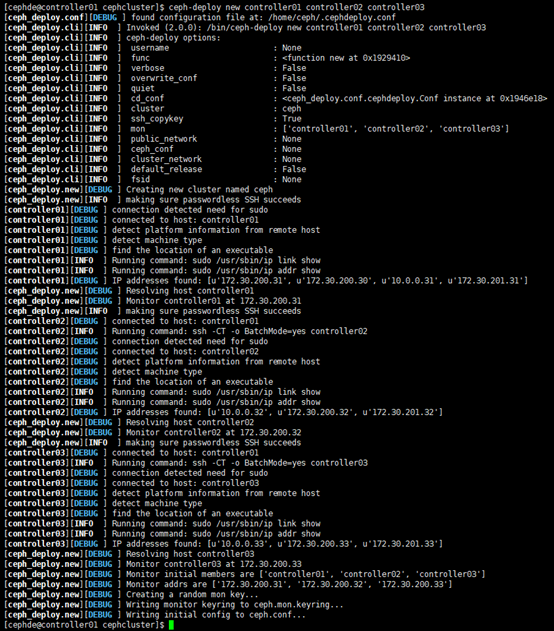This screenshot has width=554, height=631.
Task: Click the mon list of controller names
Action: [x=395, y=129]
